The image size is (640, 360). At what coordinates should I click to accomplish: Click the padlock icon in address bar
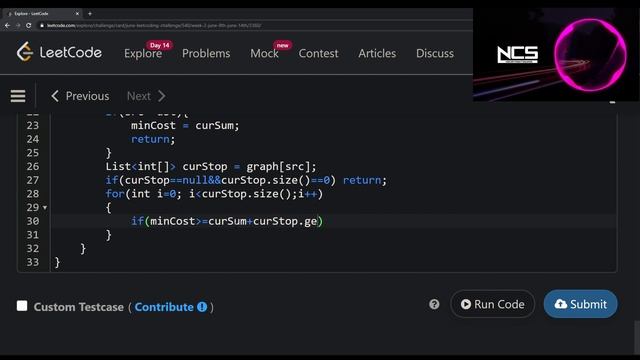coord(42,25)
